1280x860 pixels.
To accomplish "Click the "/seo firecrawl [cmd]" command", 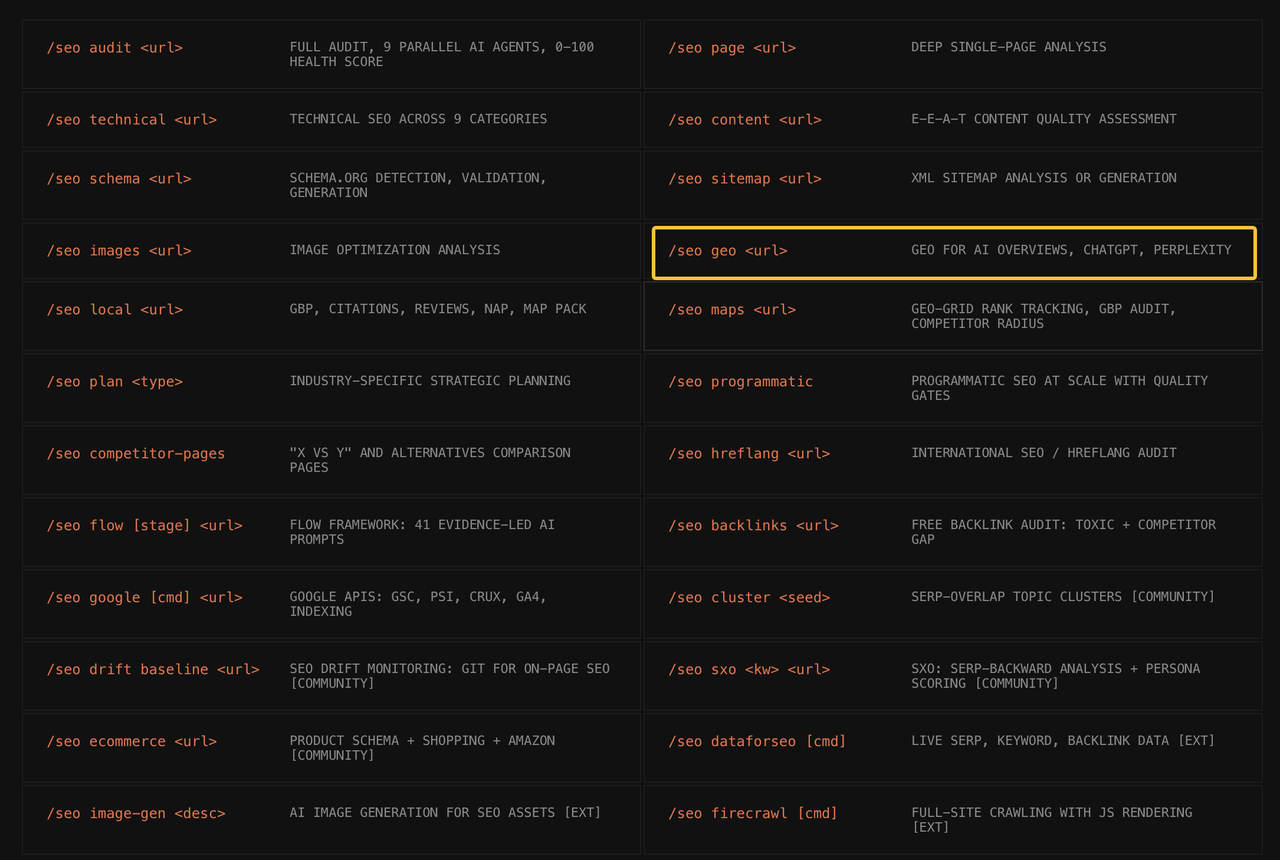I will click(753, 814).
